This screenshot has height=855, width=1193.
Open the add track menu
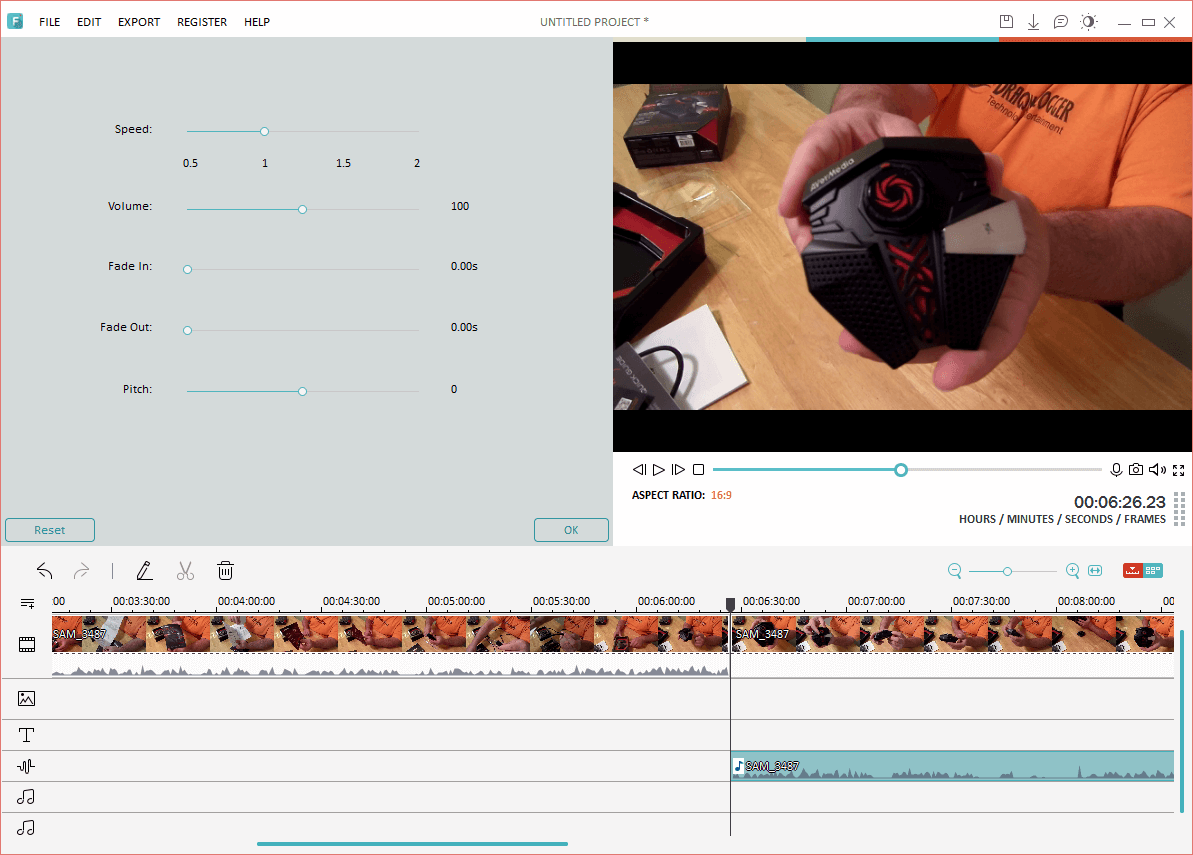point(27,603)
